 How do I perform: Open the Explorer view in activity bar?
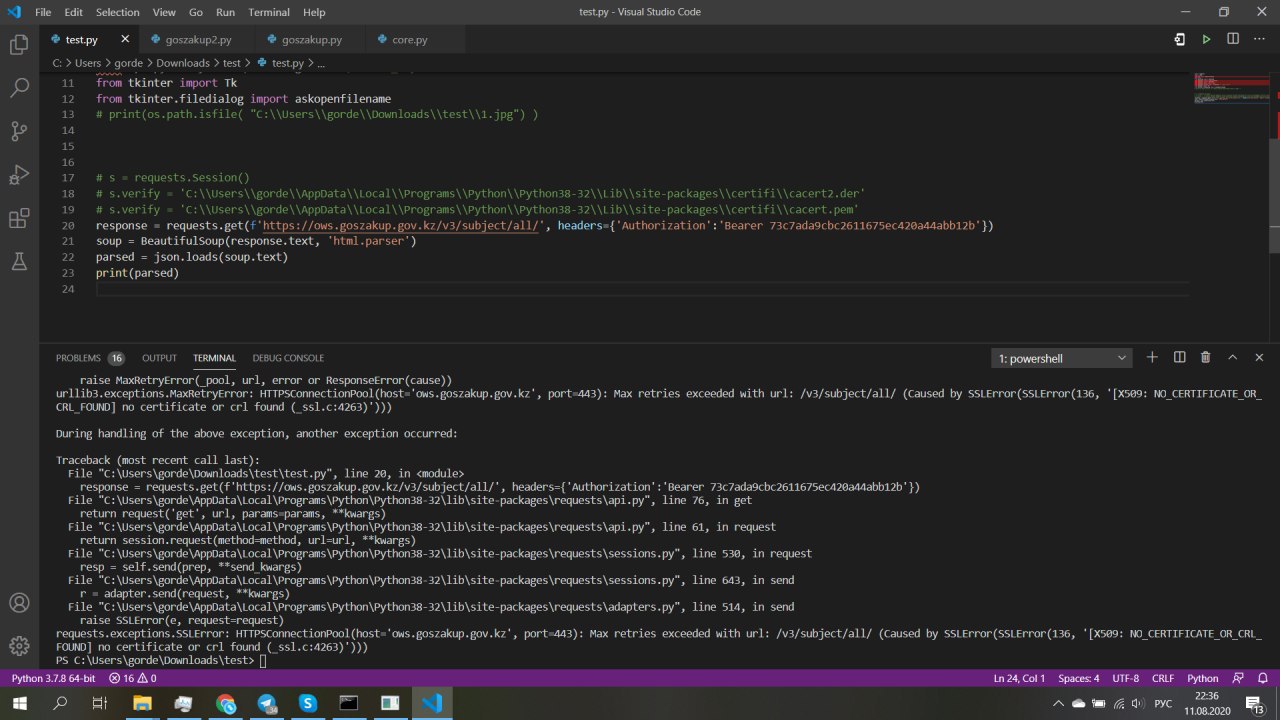coord(19,45)
